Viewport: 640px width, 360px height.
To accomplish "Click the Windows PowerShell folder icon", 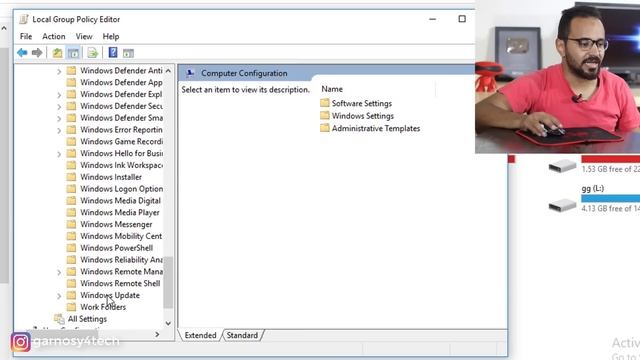I will pyautogui.click(x=71, y=248).
